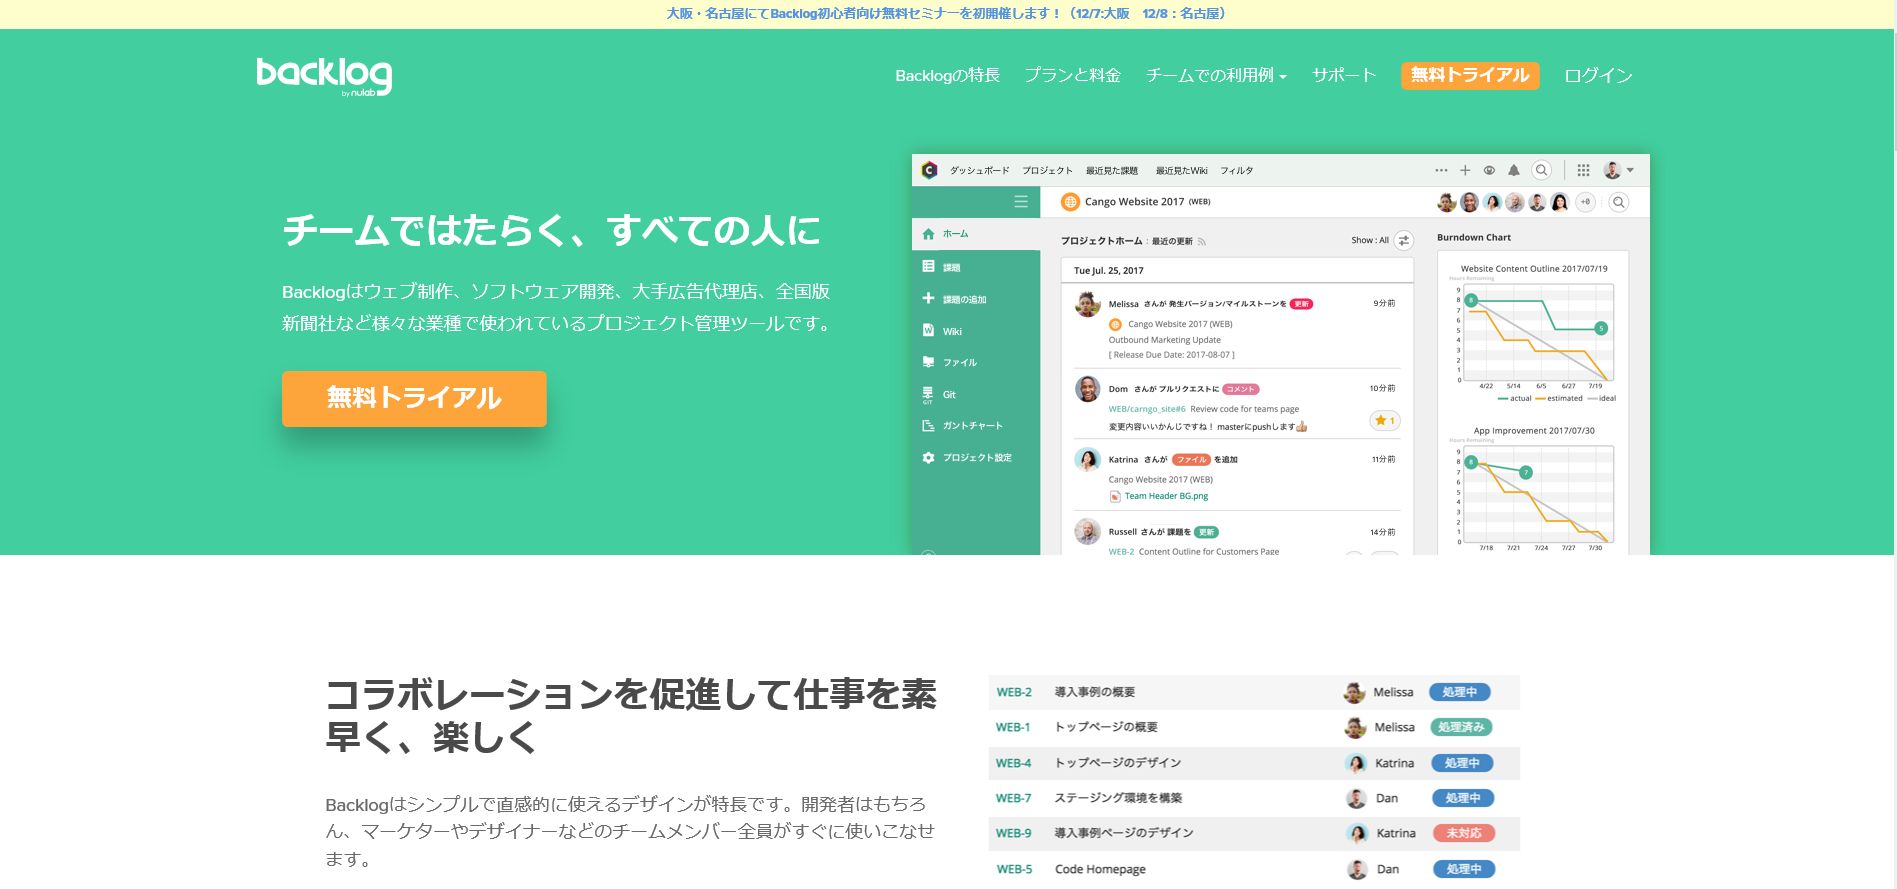The height and width of the screenshot is (889, 1897).
Task: Open サポート page
Action: coord(1344,75)
